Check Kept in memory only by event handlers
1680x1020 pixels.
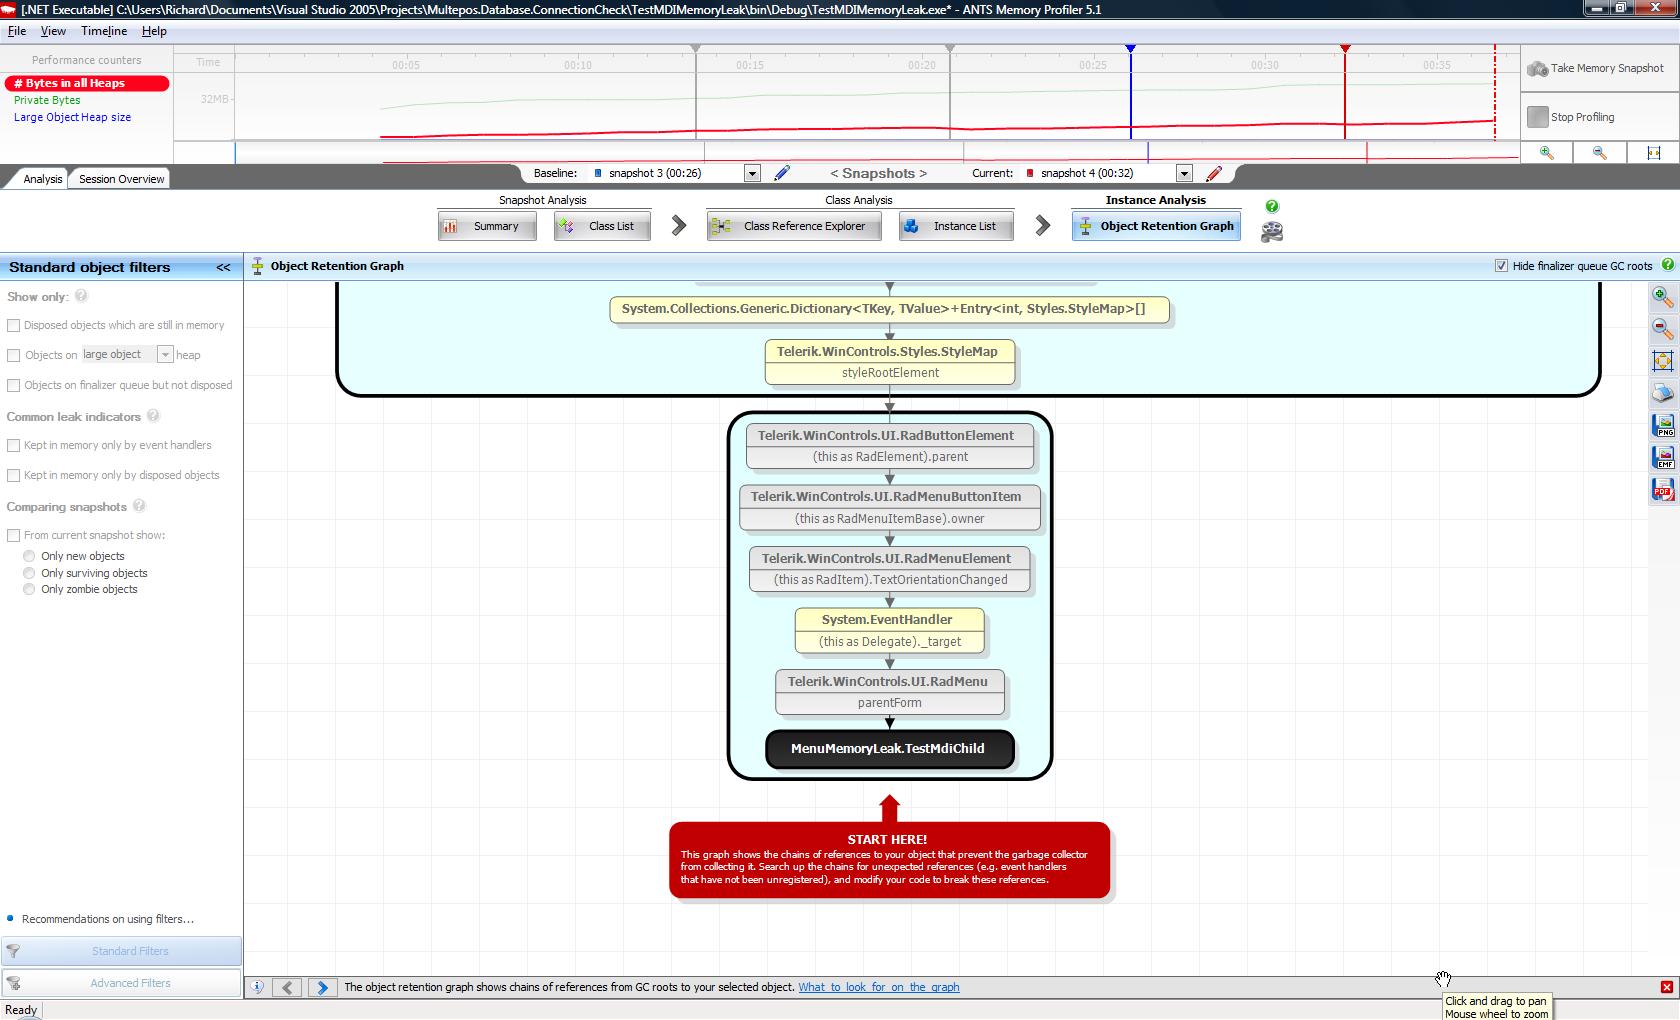[14, 445]
